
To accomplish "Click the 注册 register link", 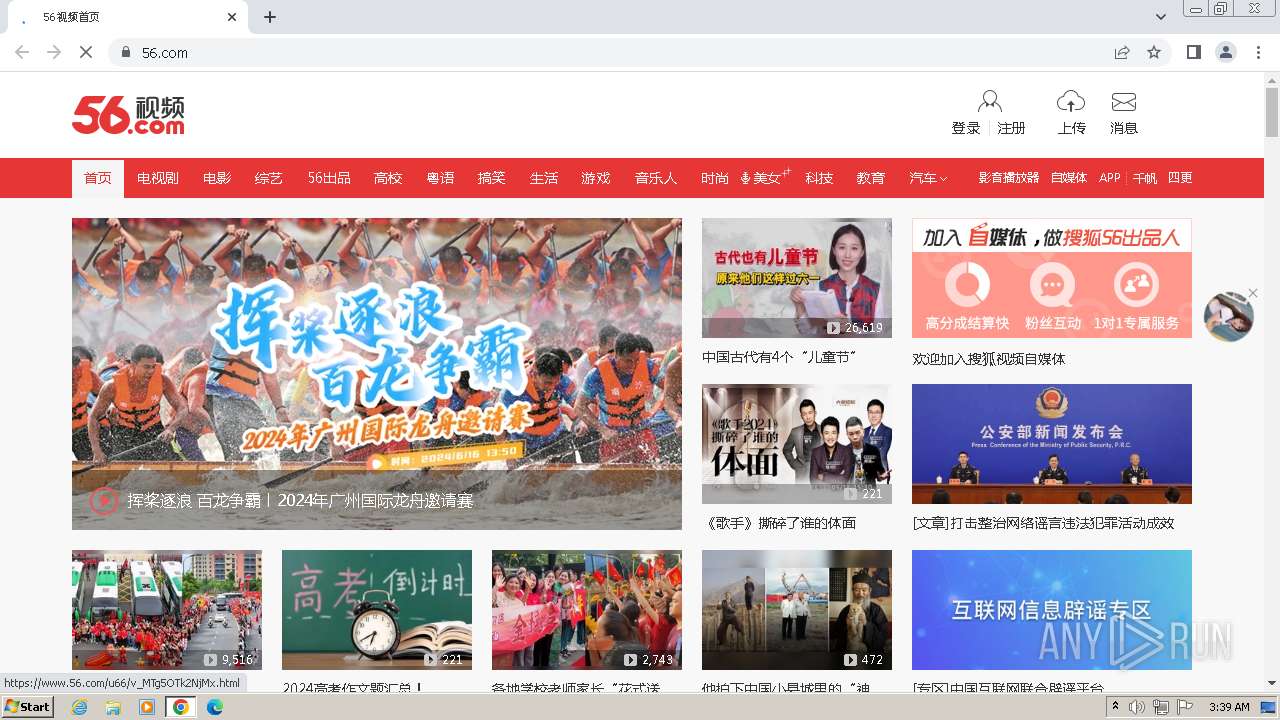I will click(x=1012, y=128).
